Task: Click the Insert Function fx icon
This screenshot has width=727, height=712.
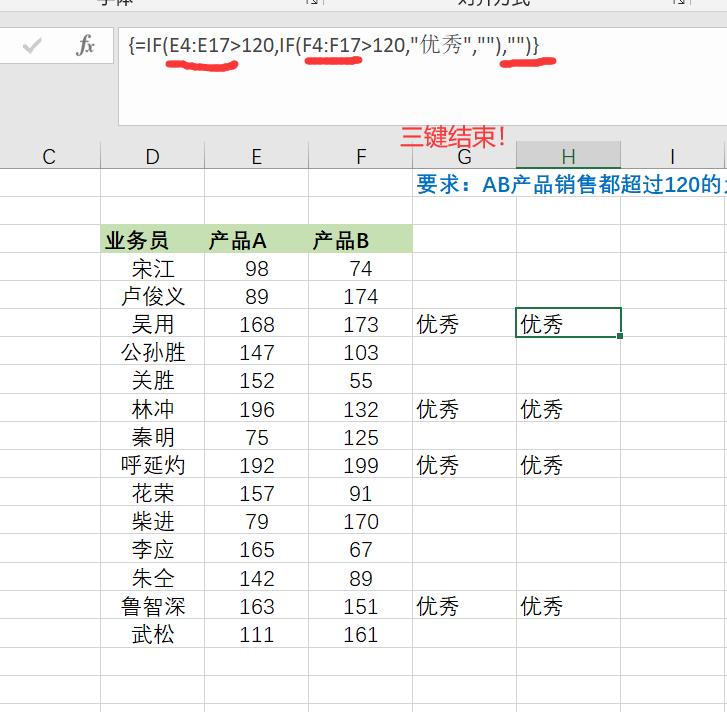Action: click(85, 45)
